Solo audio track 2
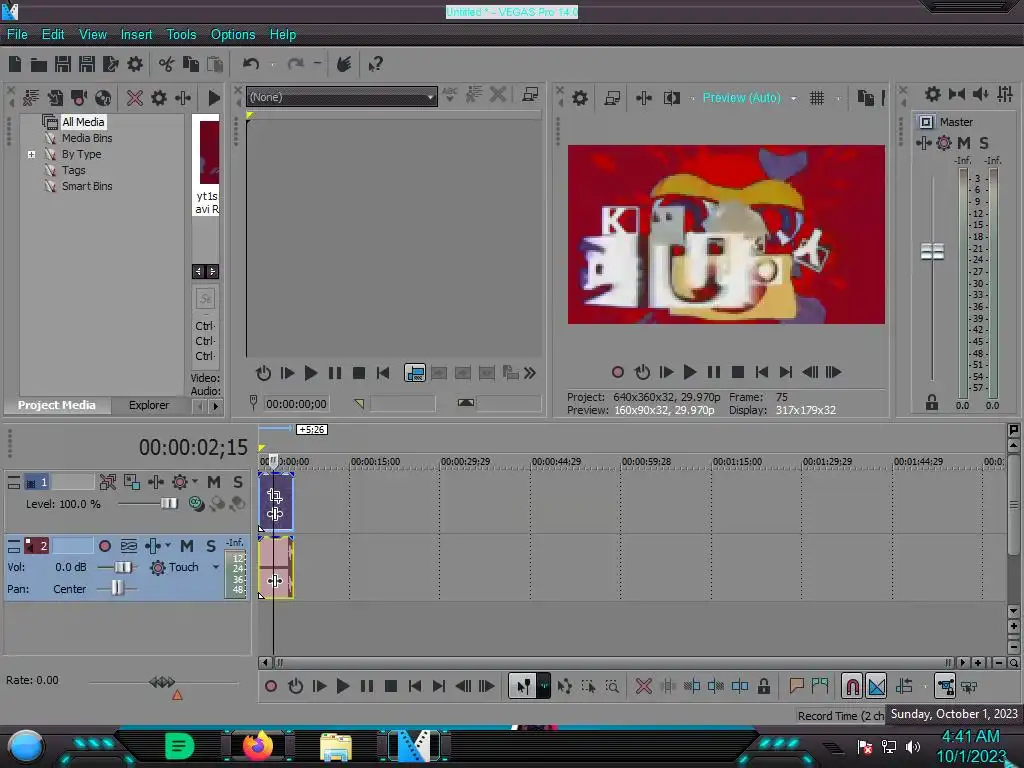The image size is (1024, 768). point(211,546)
